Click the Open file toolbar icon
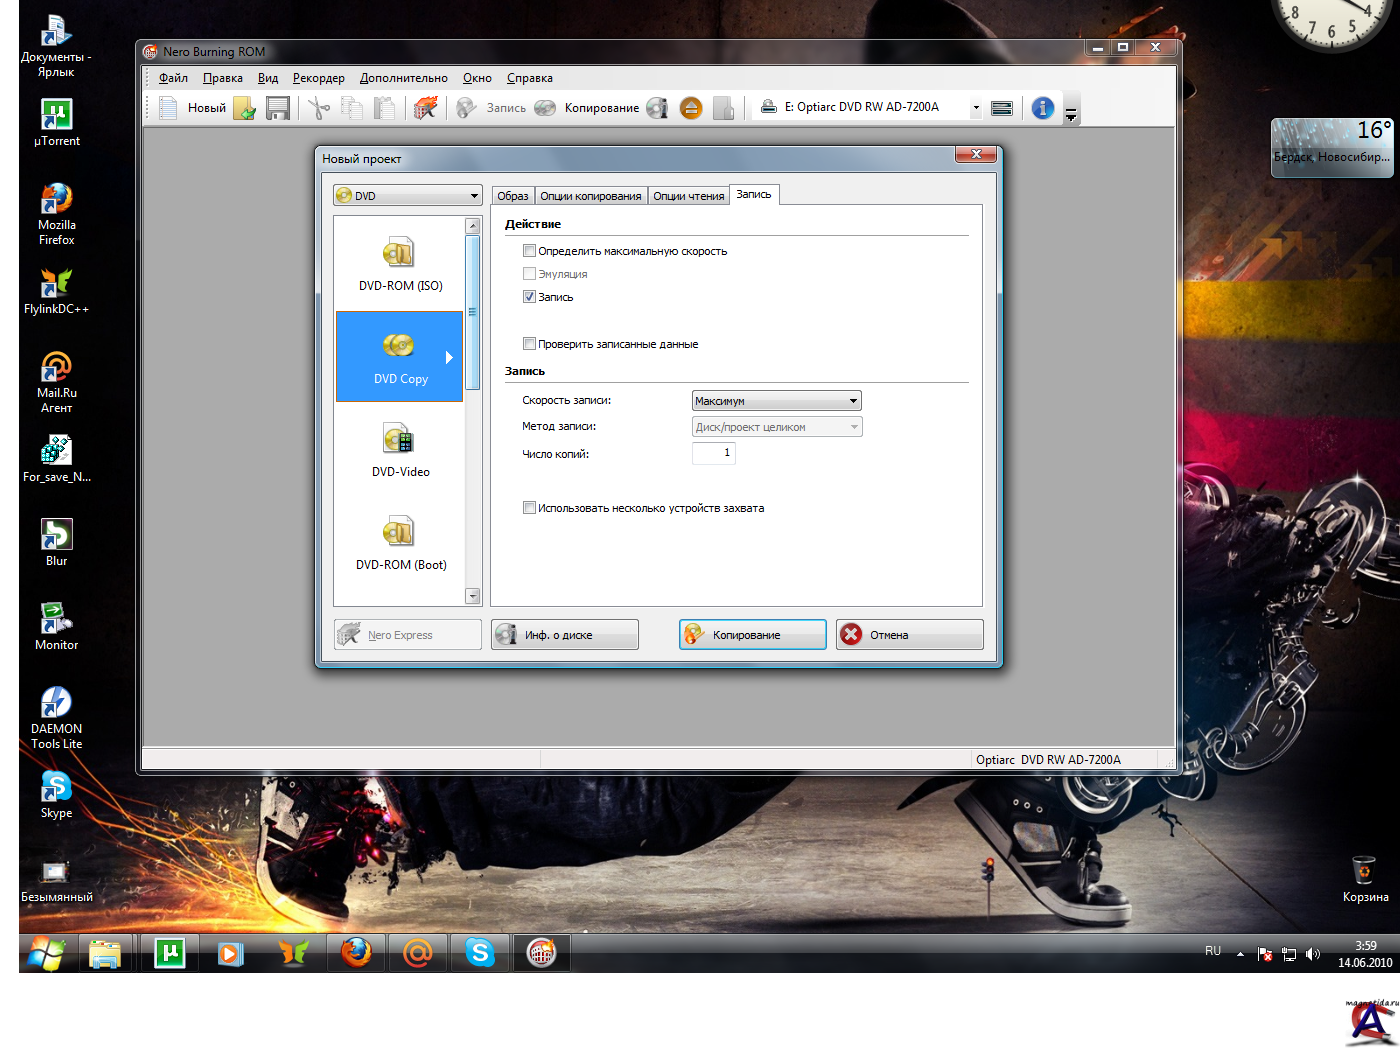 pyautogui.click(x=245, y=108)
